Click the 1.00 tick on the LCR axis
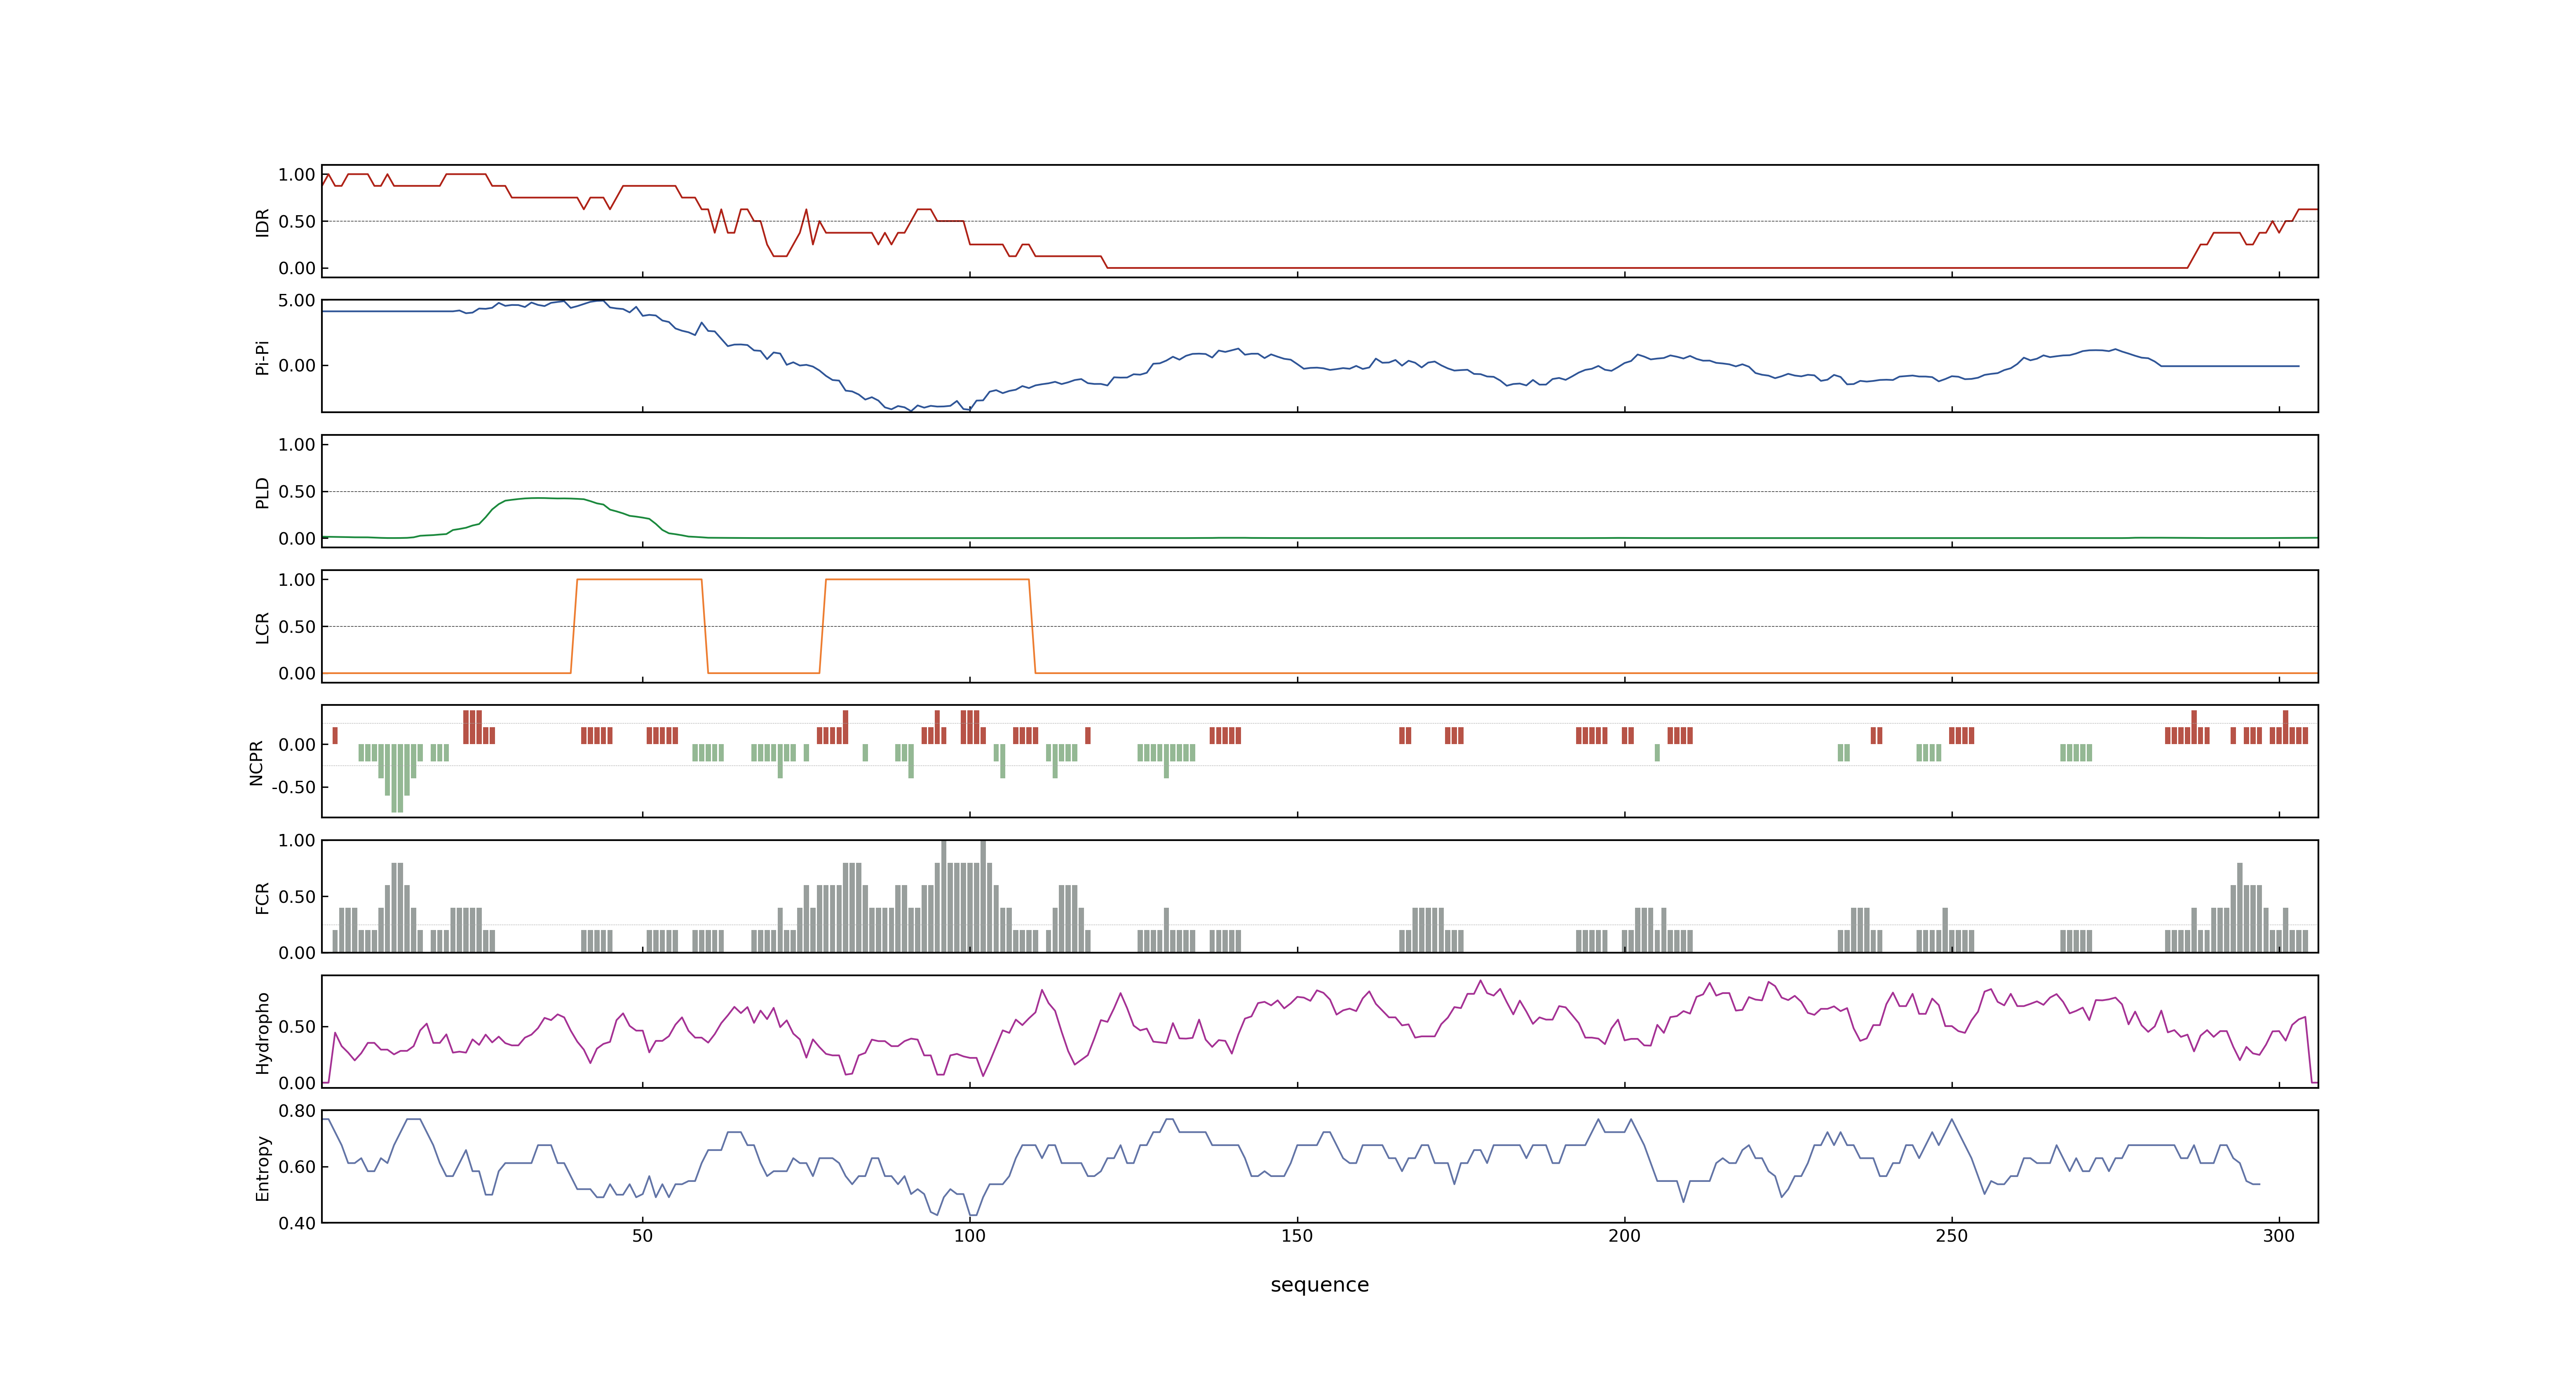Viewport: 2576px width, 1374px height. (297, 580)
